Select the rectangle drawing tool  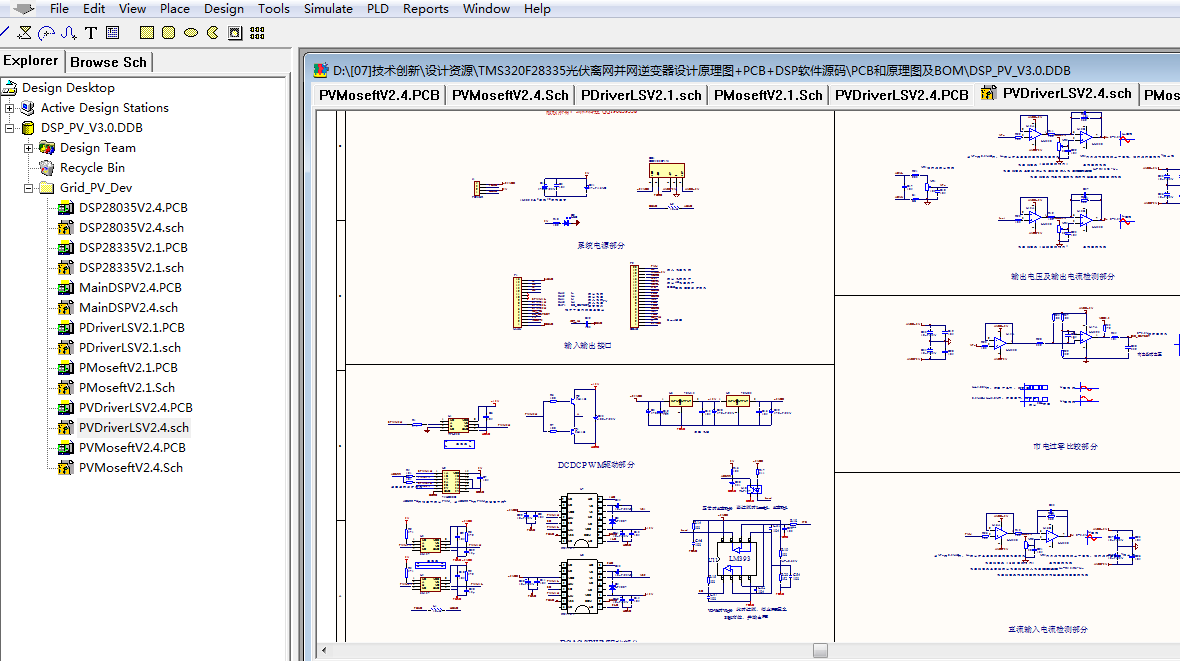point(147,32)
